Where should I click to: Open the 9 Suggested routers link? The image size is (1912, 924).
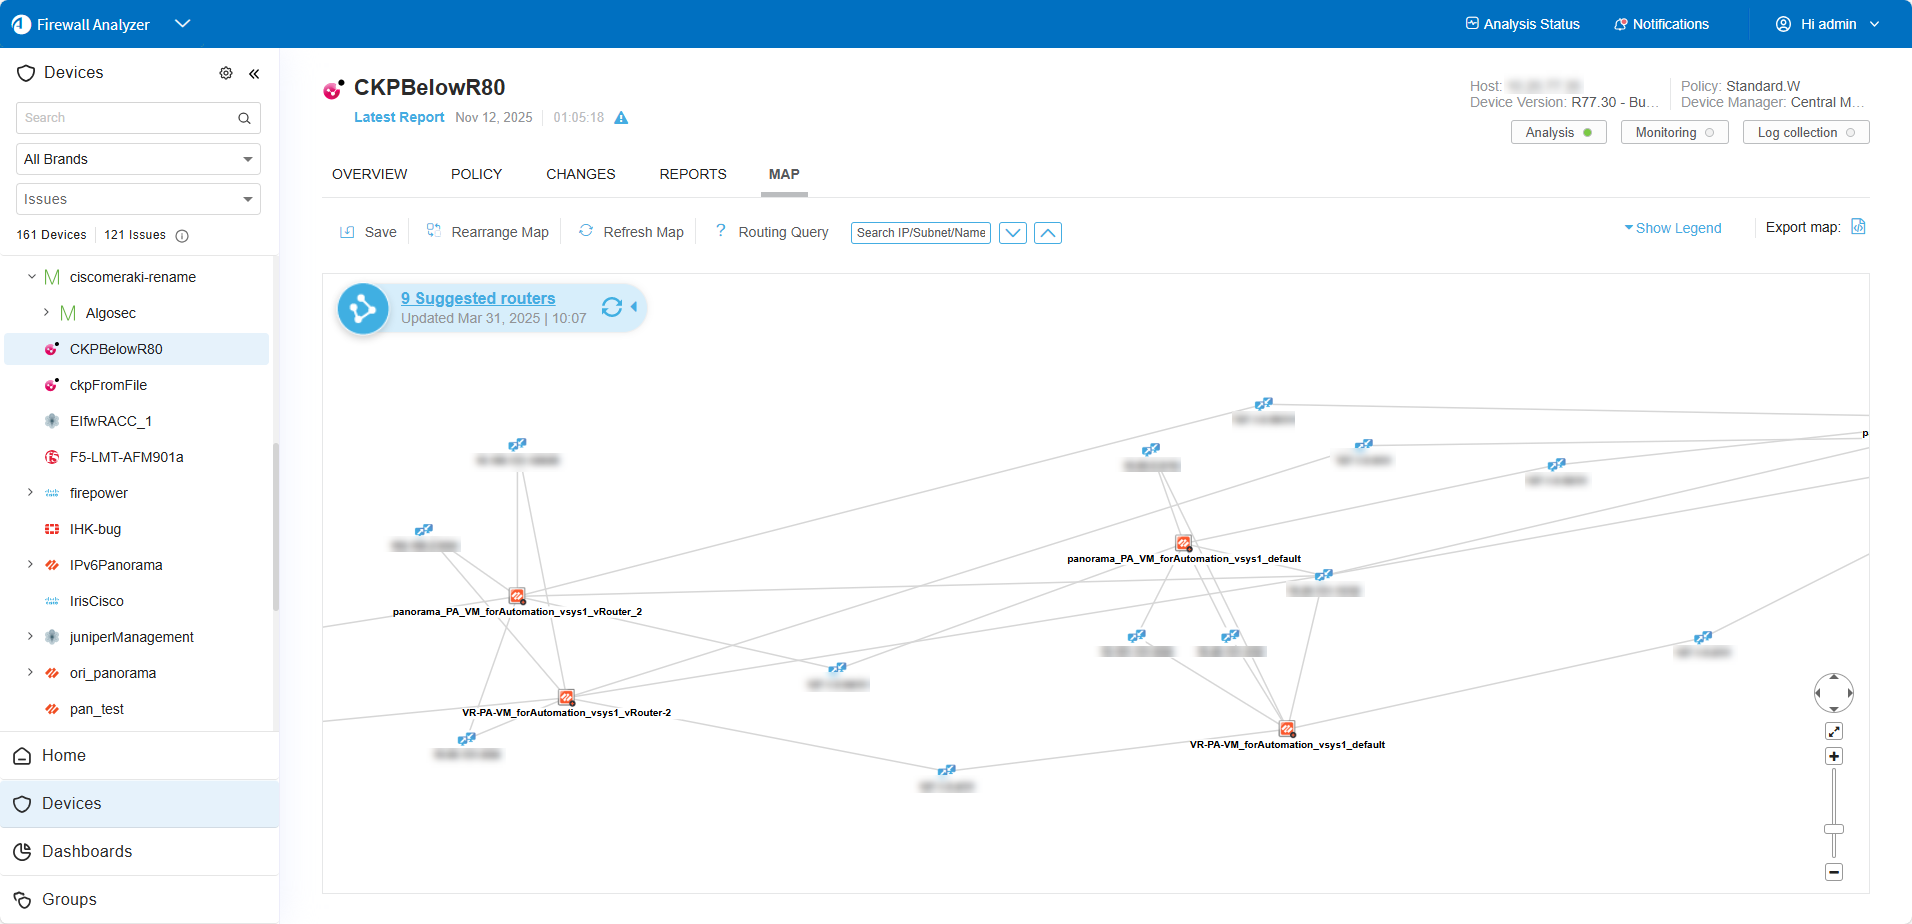tap(478, 298)
